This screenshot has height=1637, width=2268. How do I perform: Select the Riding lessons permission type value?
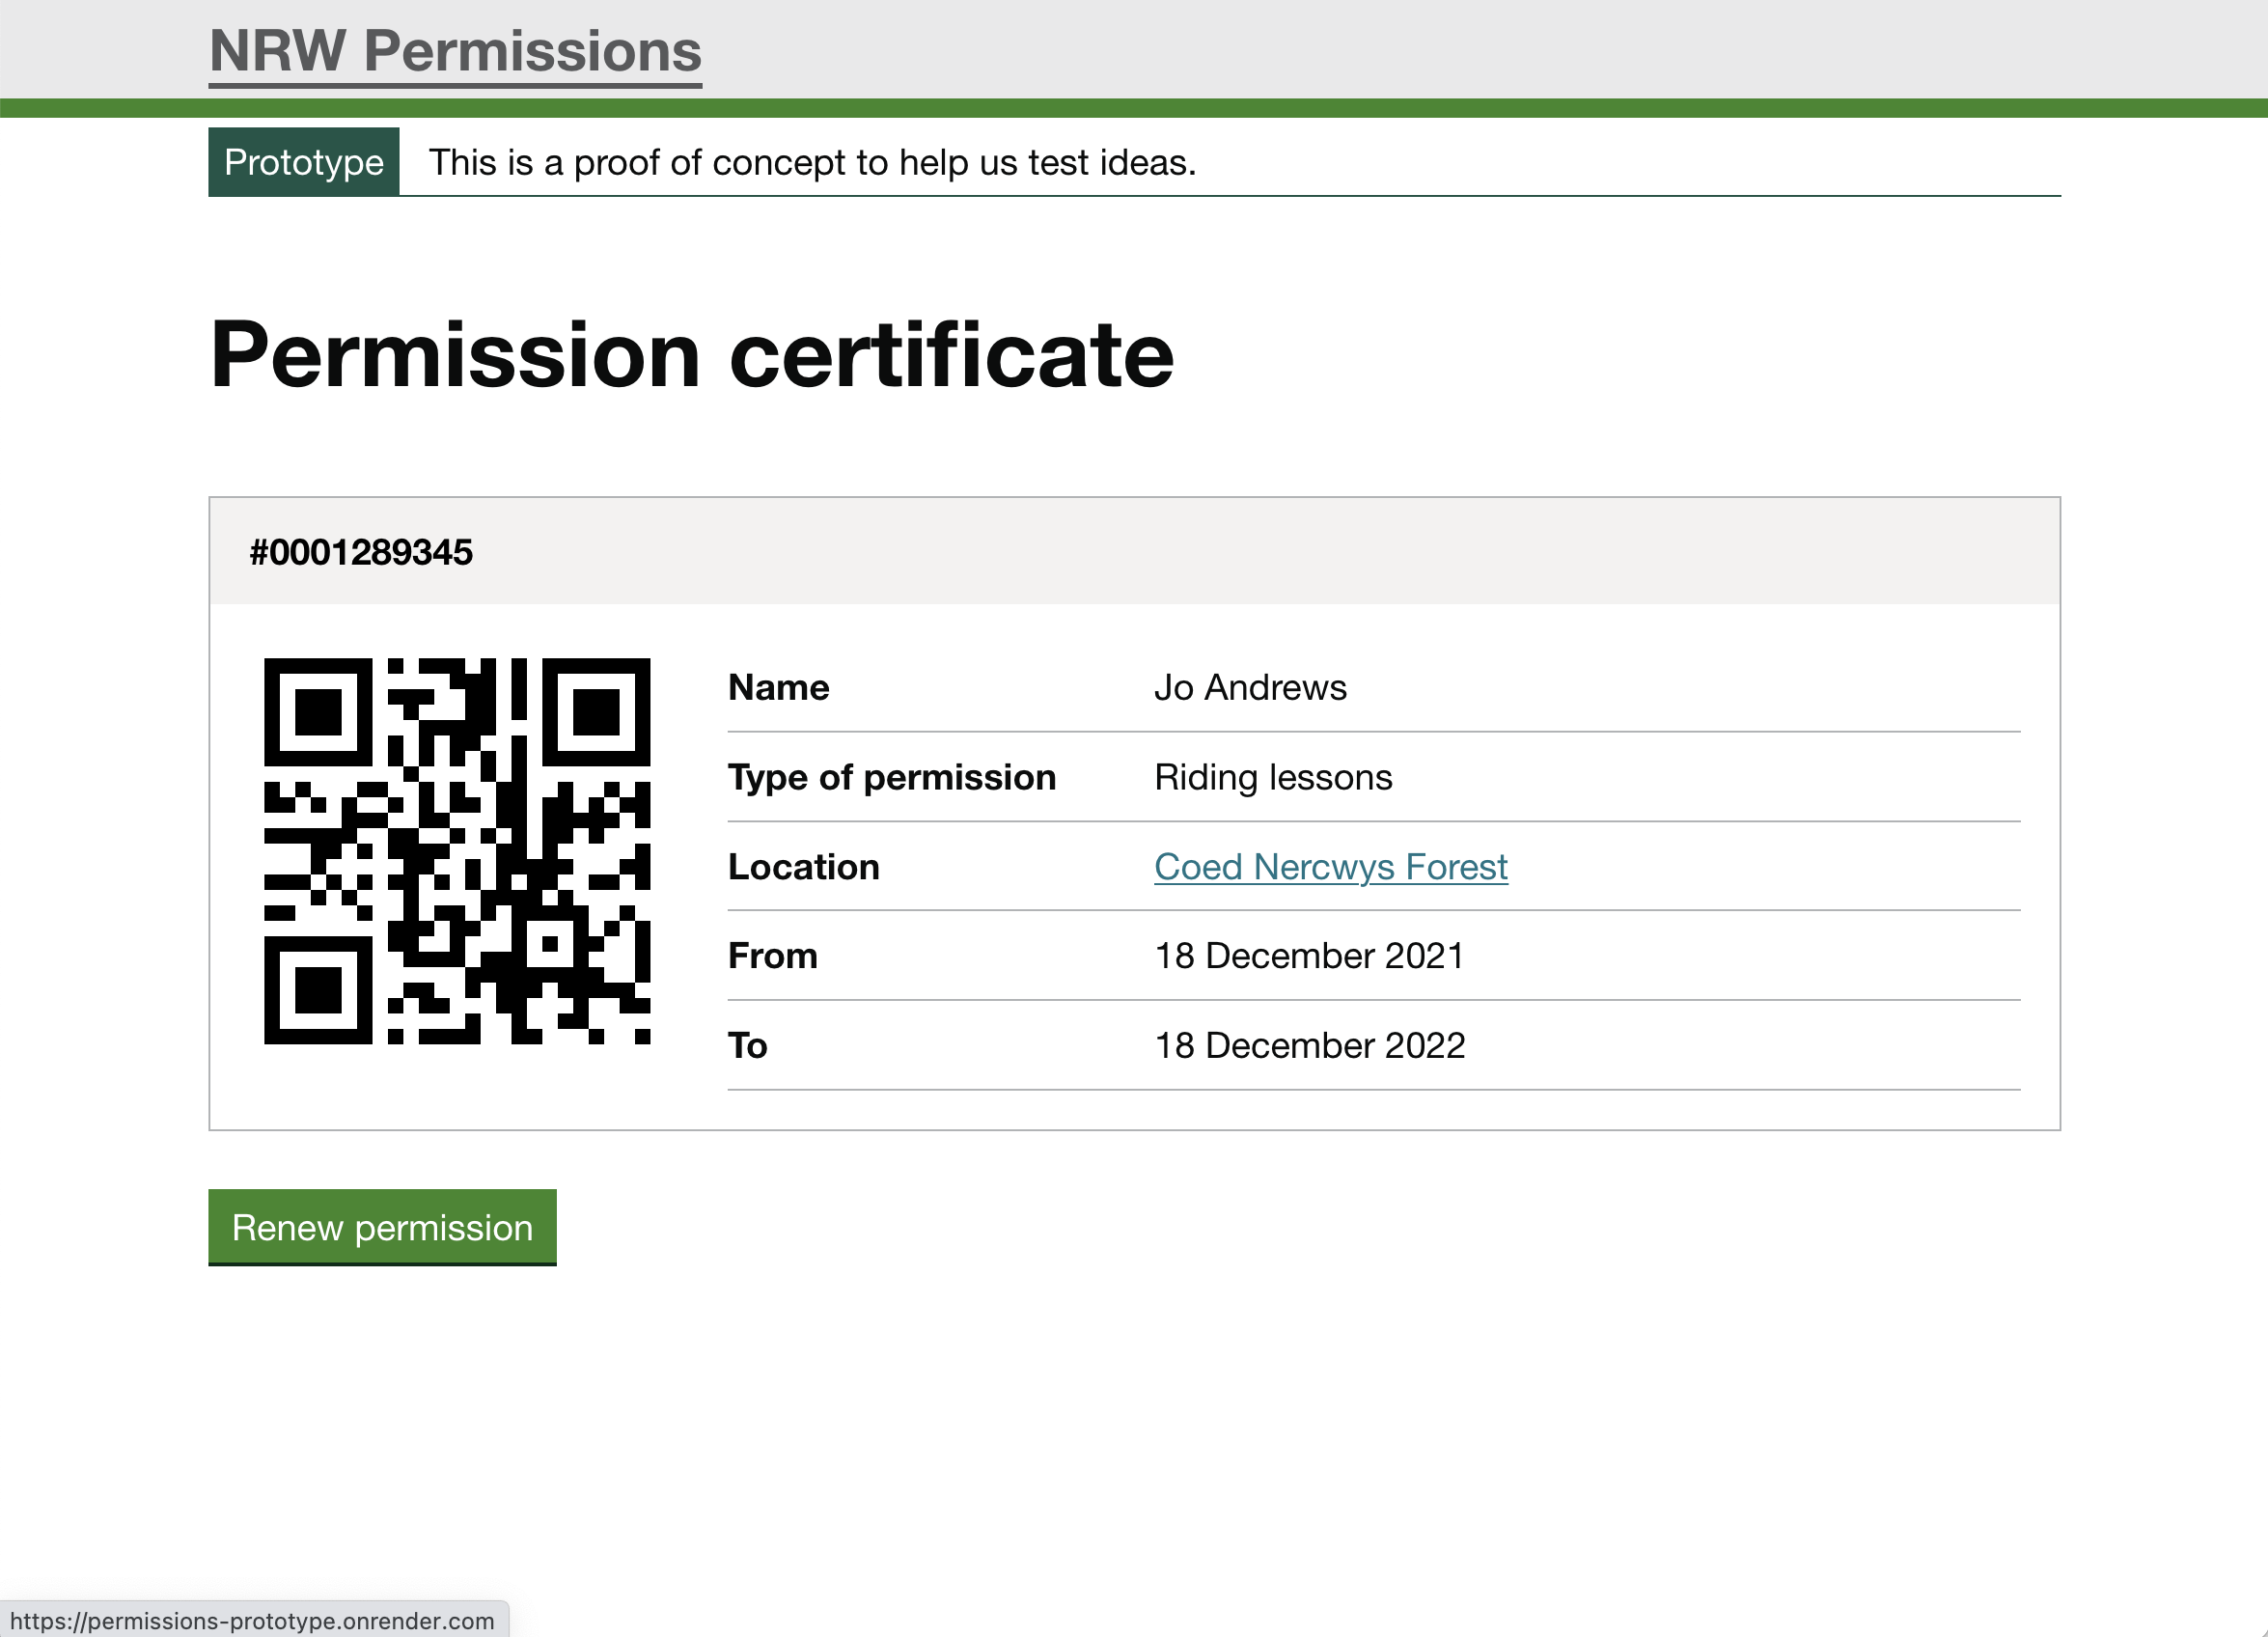click(x=1273, y=778)
